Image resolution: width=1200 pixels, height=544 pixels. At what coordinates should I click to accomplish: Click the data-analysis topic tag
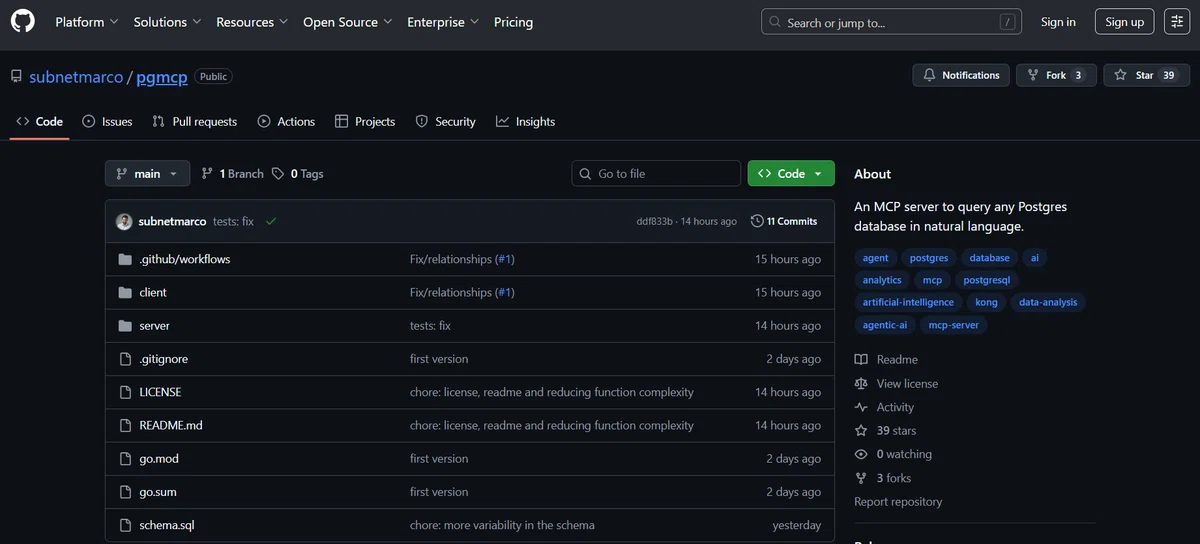1048,302
